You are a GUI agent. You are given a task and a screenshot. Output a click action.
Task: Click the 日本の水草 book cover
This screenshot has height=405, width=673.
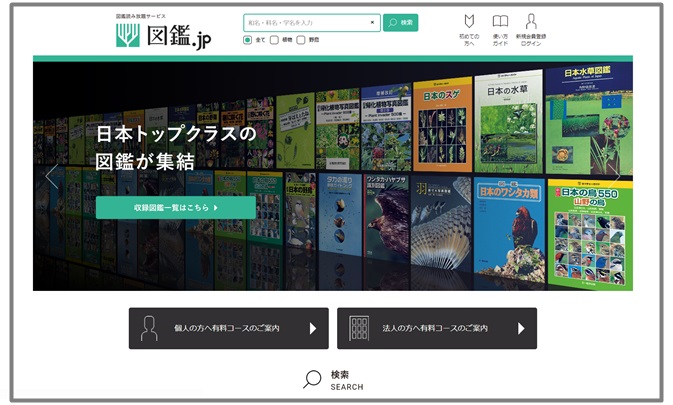point(508,121)
